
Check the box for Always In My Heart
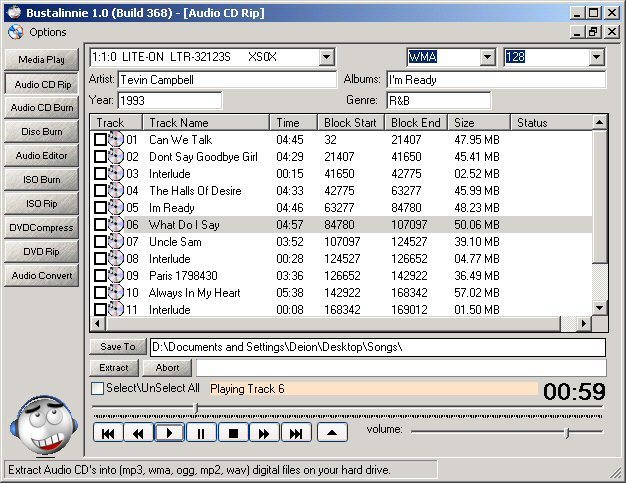100,293
